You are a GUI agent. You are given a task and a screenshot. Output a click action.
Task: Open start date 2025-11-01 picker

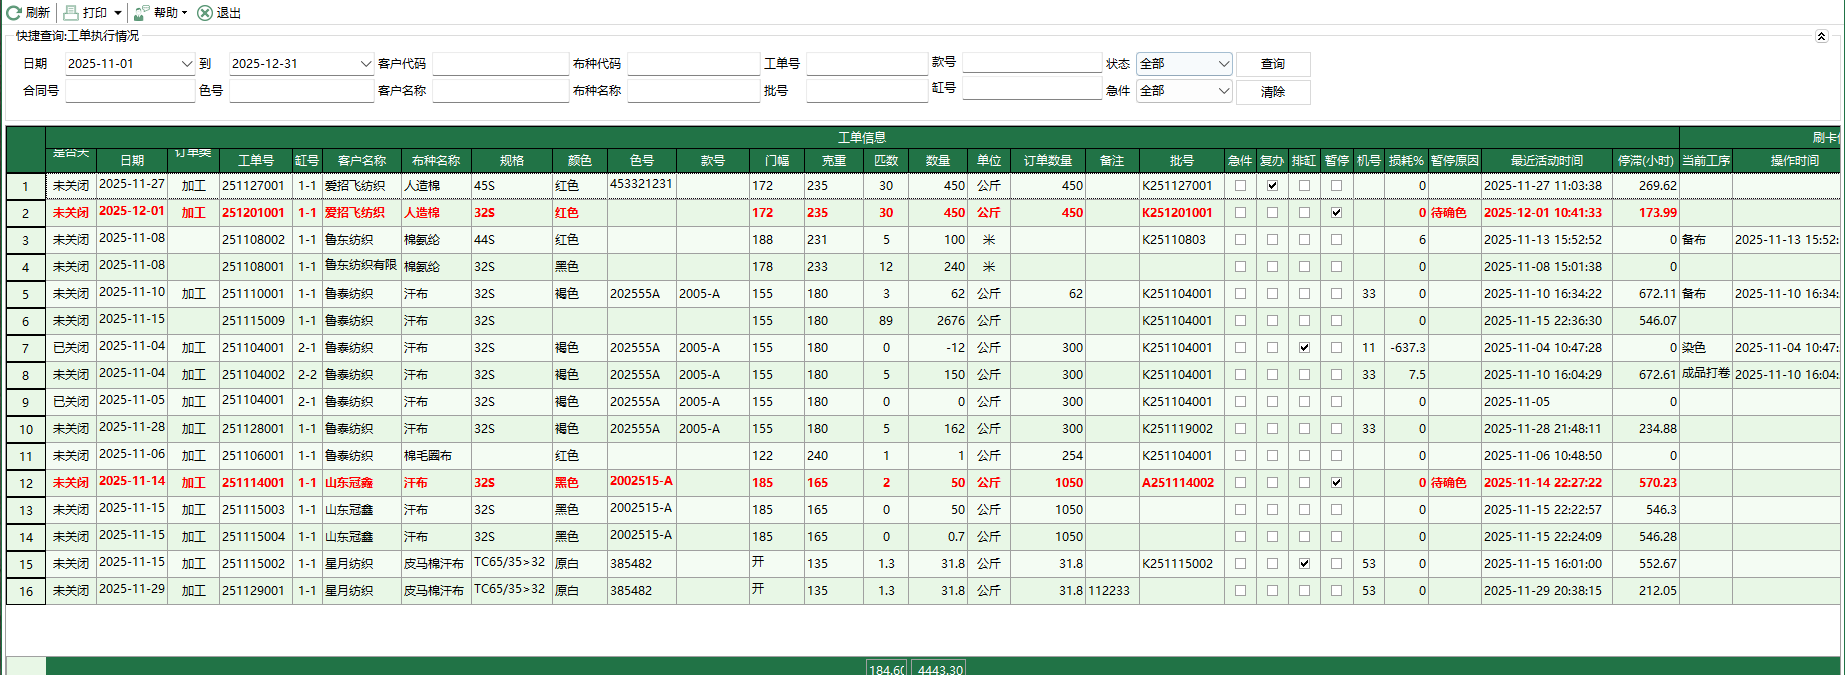186,64
